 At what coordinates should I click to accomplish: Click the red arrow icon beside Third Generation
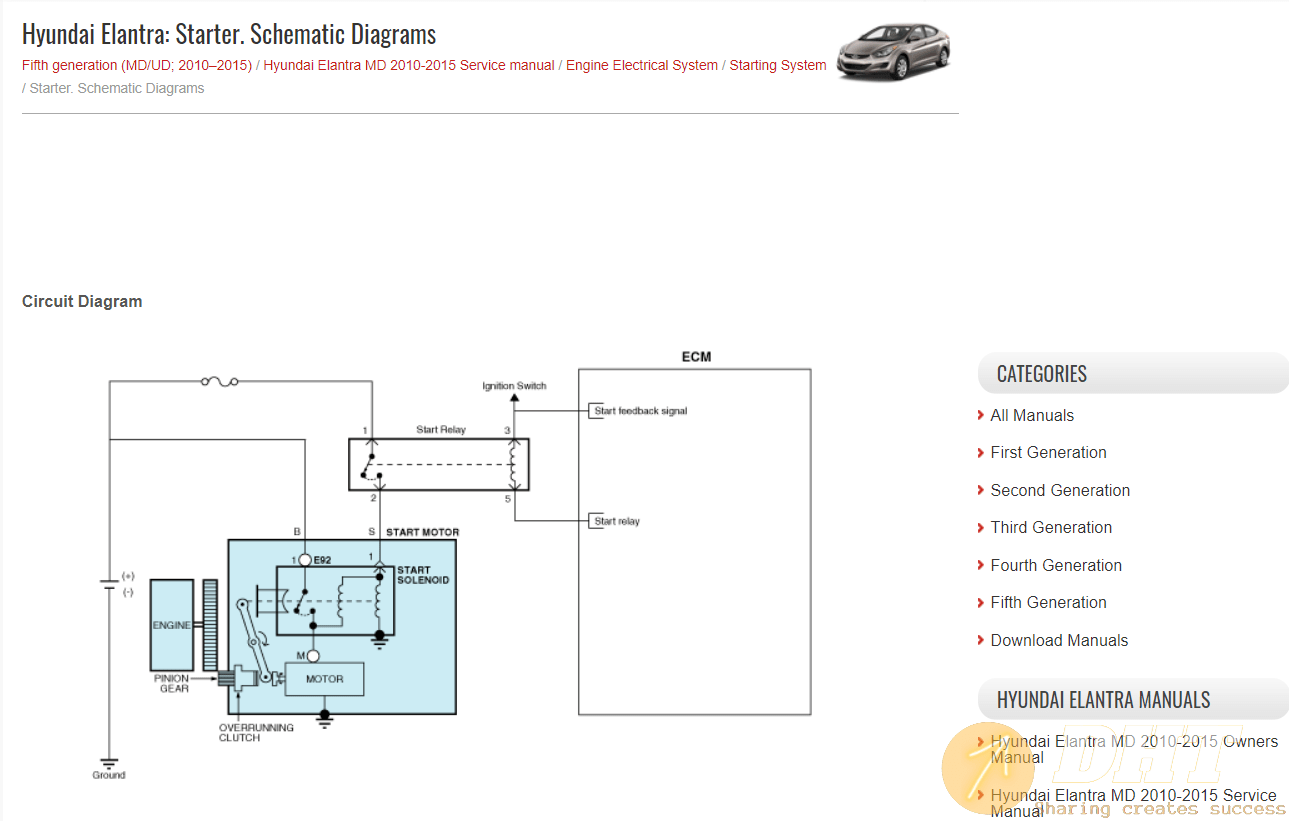coord(980,527)
